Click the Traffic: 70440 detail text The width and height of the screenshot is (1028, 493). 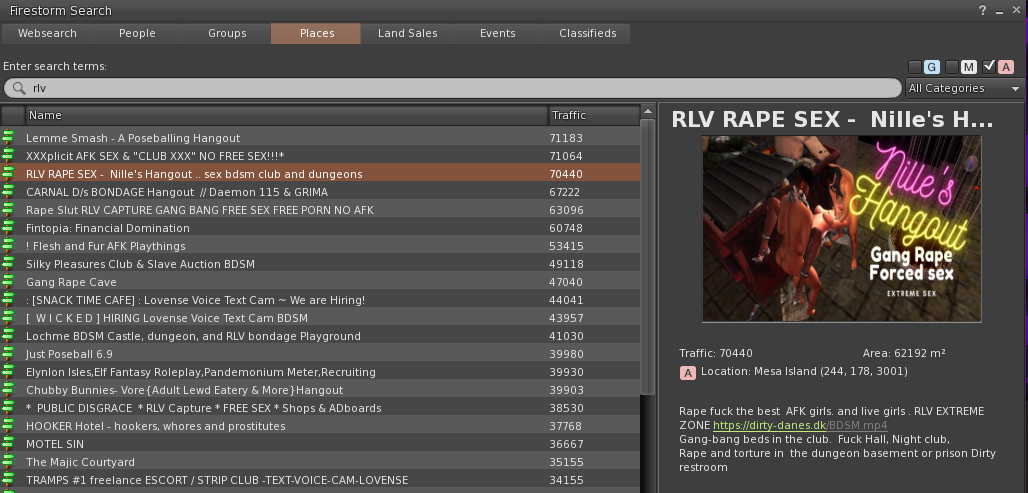click(x=716, y=353)
